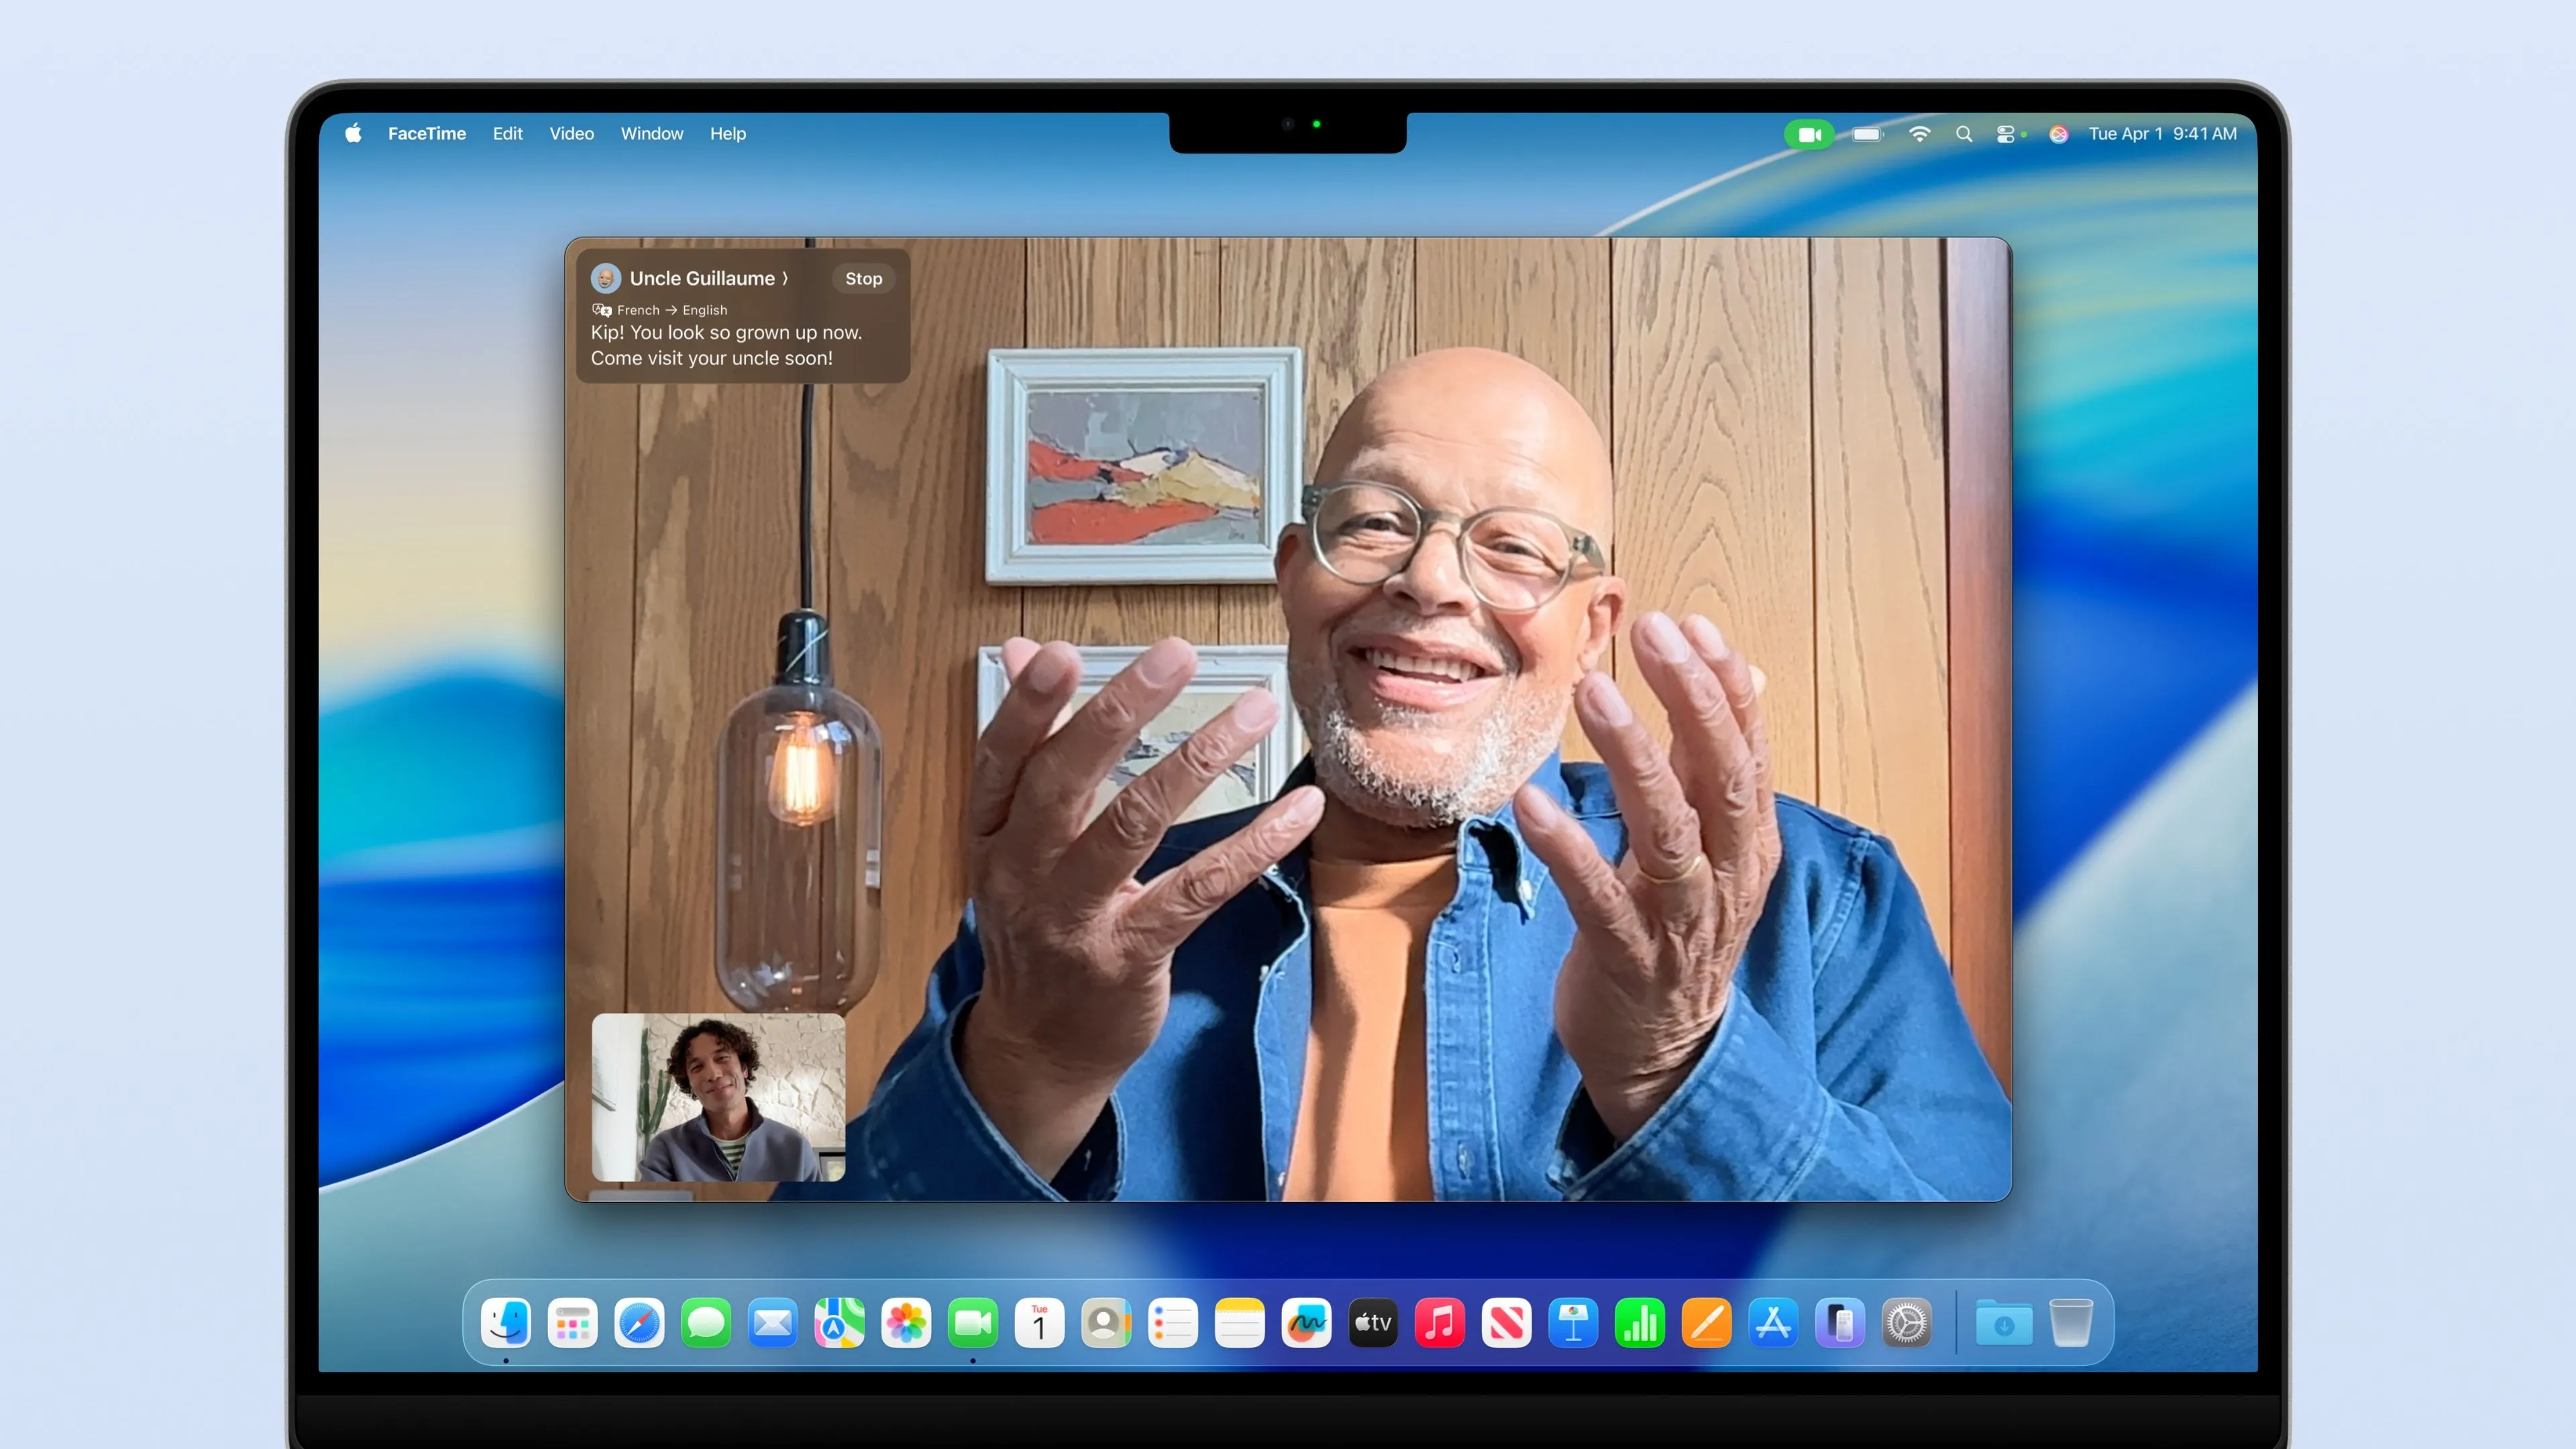This screenshot has width=2576, height=1449.
Task: Open the Pages app in Dock
Action: [x=1706, y=1324]
